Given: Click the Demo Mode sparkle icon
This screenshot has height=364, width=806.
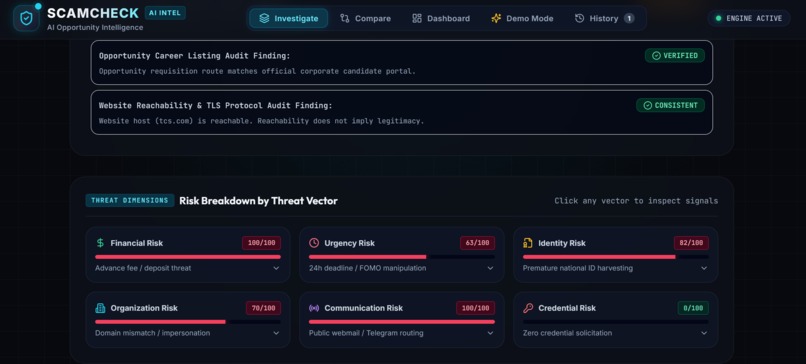Looking at the screenshot, I should click(496, 19).
